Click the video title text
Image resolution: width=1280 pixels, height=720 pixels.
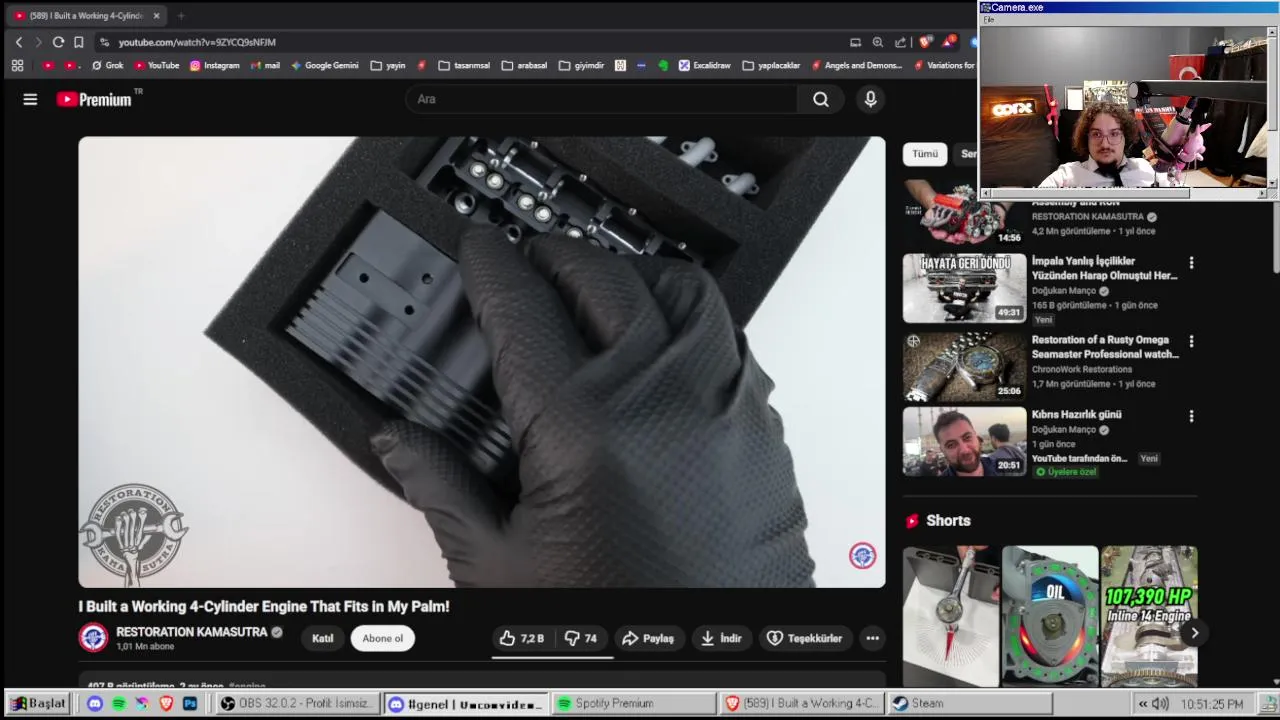(x=264, y=606)
